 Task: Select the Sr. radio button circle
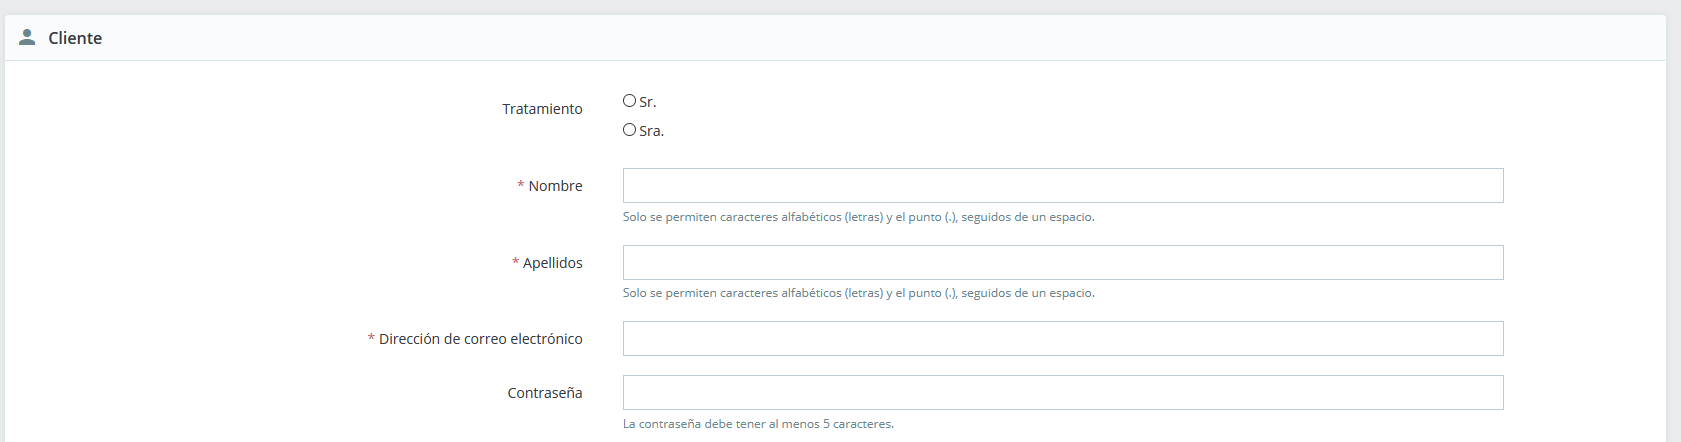click(x=629, y=101)
